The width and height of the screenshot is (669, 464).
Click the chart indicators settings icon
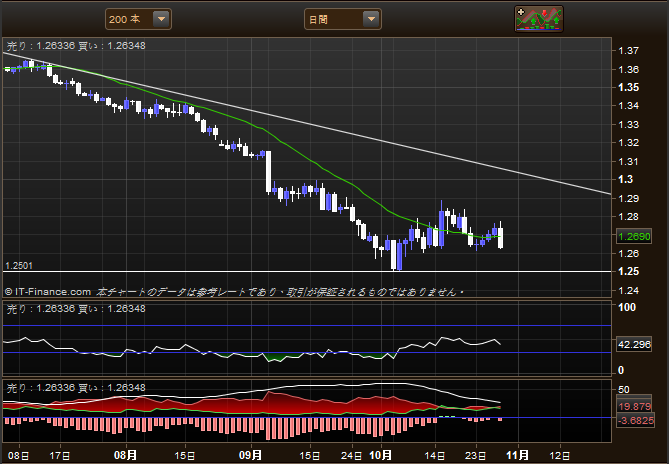[x=539, y=19]
